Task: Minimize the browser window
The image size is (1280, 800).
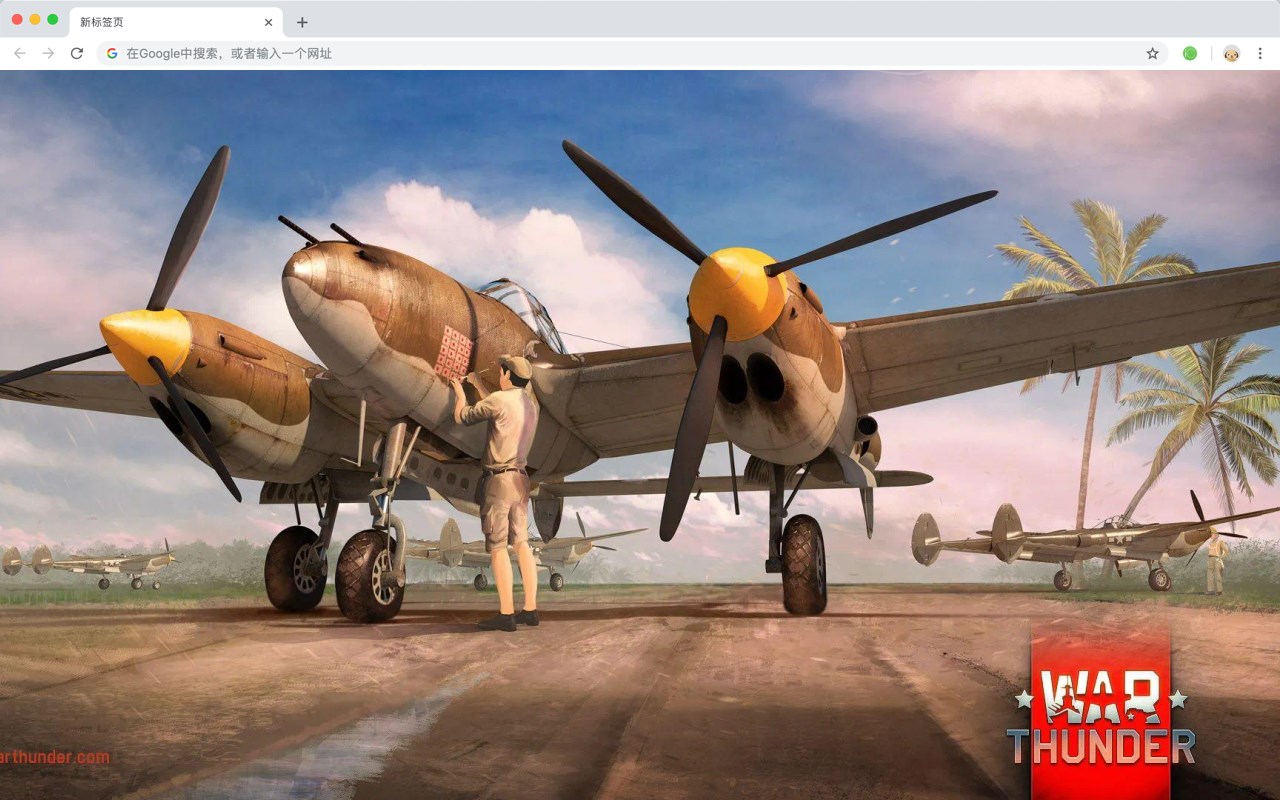Action: coord(35,19)
